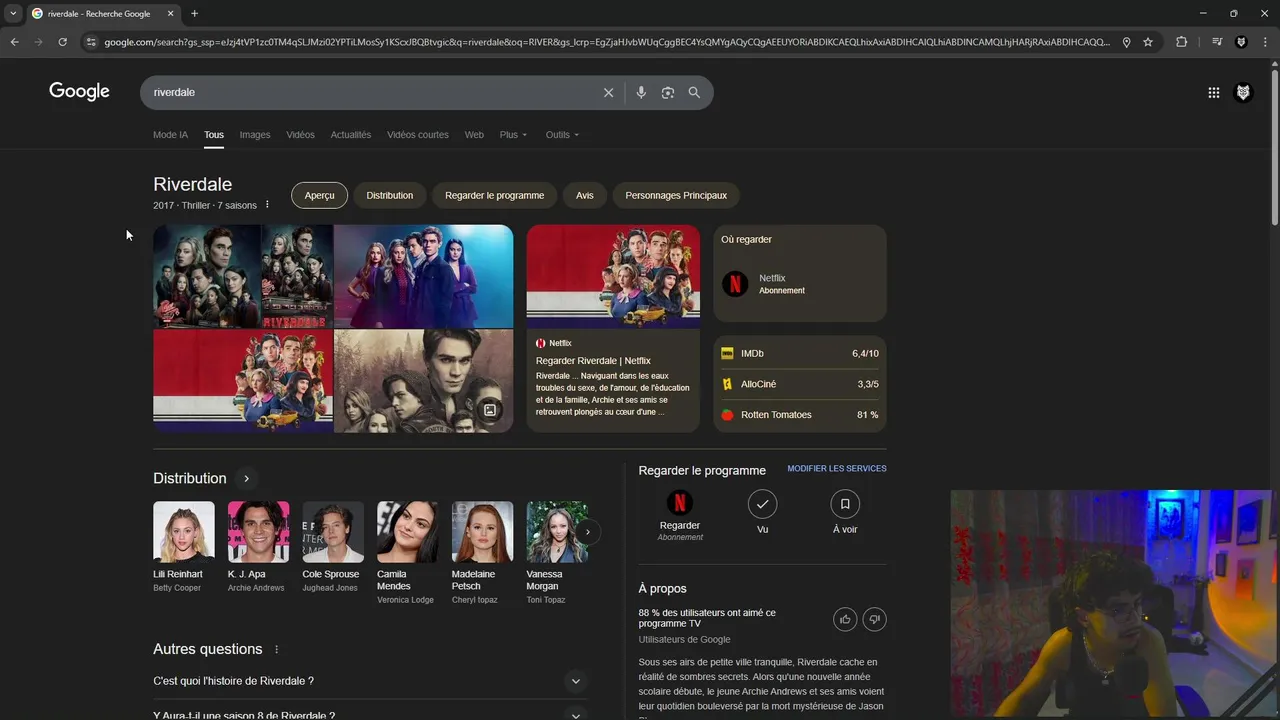Switch to the Images tab
The image size is (1280, 720).
tap(255, 135)
